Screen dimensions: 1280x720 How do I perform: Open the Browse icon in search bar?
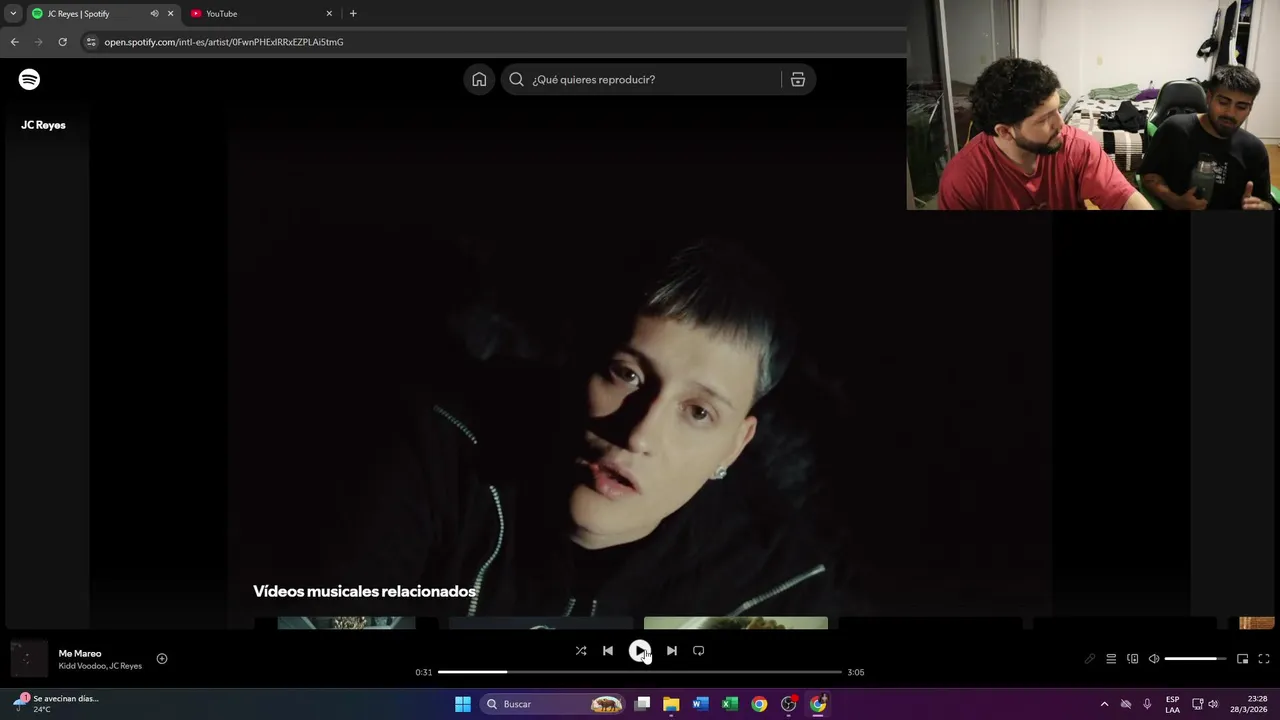click(798, 80)
